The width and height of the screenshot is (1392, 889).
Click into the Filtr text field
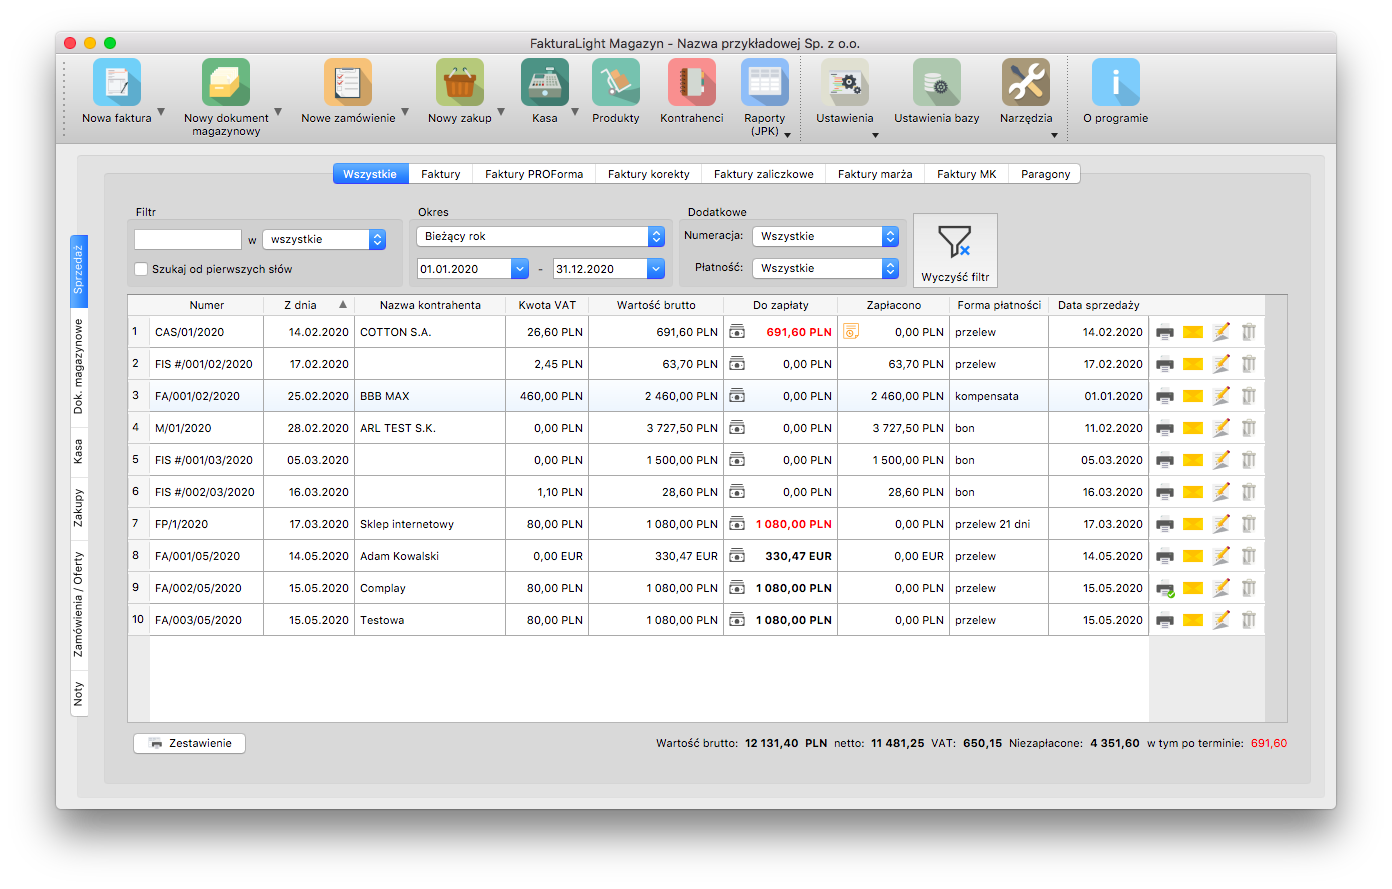click(x=188, y=240)
